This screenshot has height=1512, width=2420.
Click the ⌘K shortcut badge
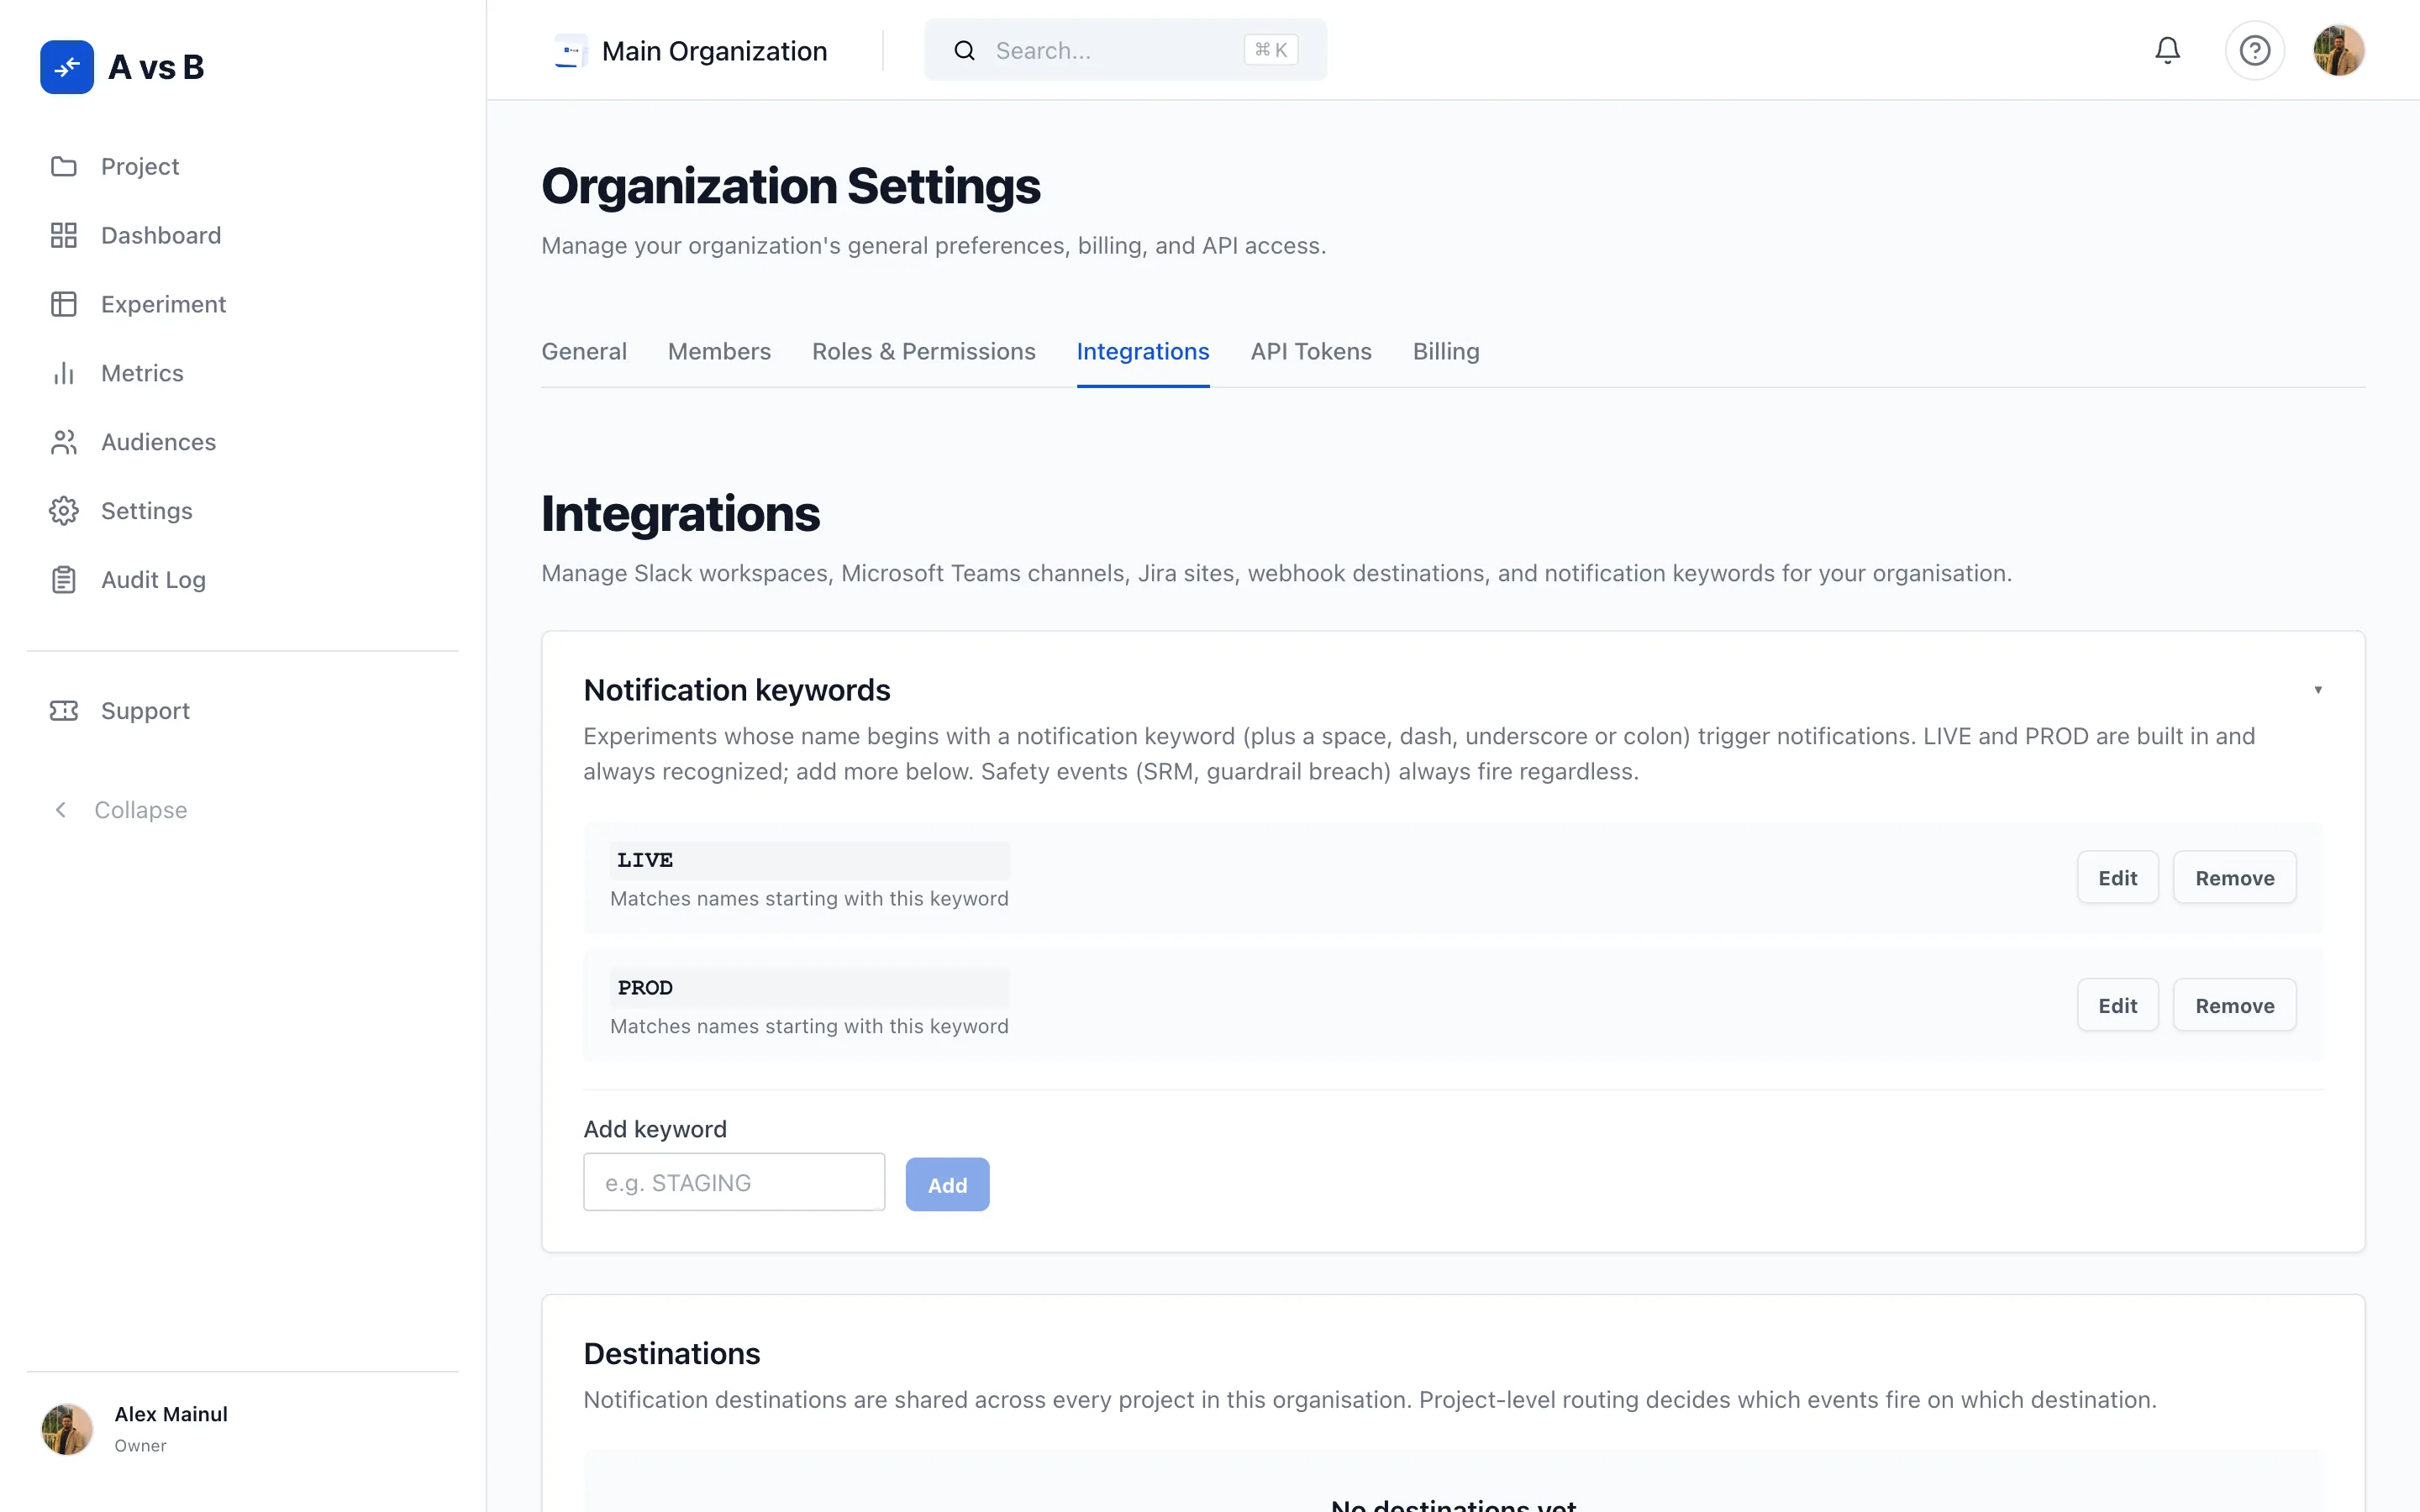coord(1270,50)
